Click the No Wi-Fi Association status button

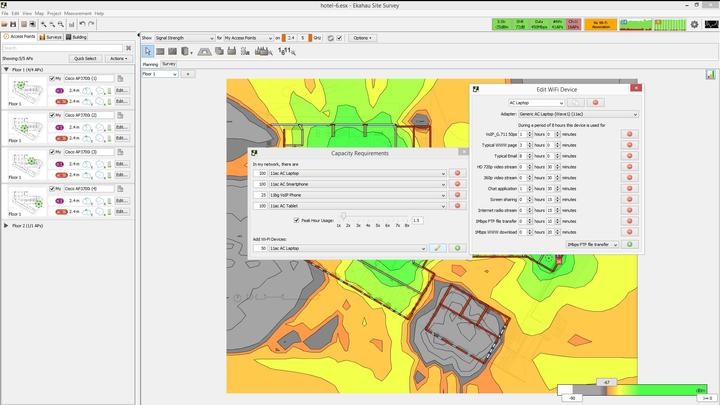pos(600,24)
